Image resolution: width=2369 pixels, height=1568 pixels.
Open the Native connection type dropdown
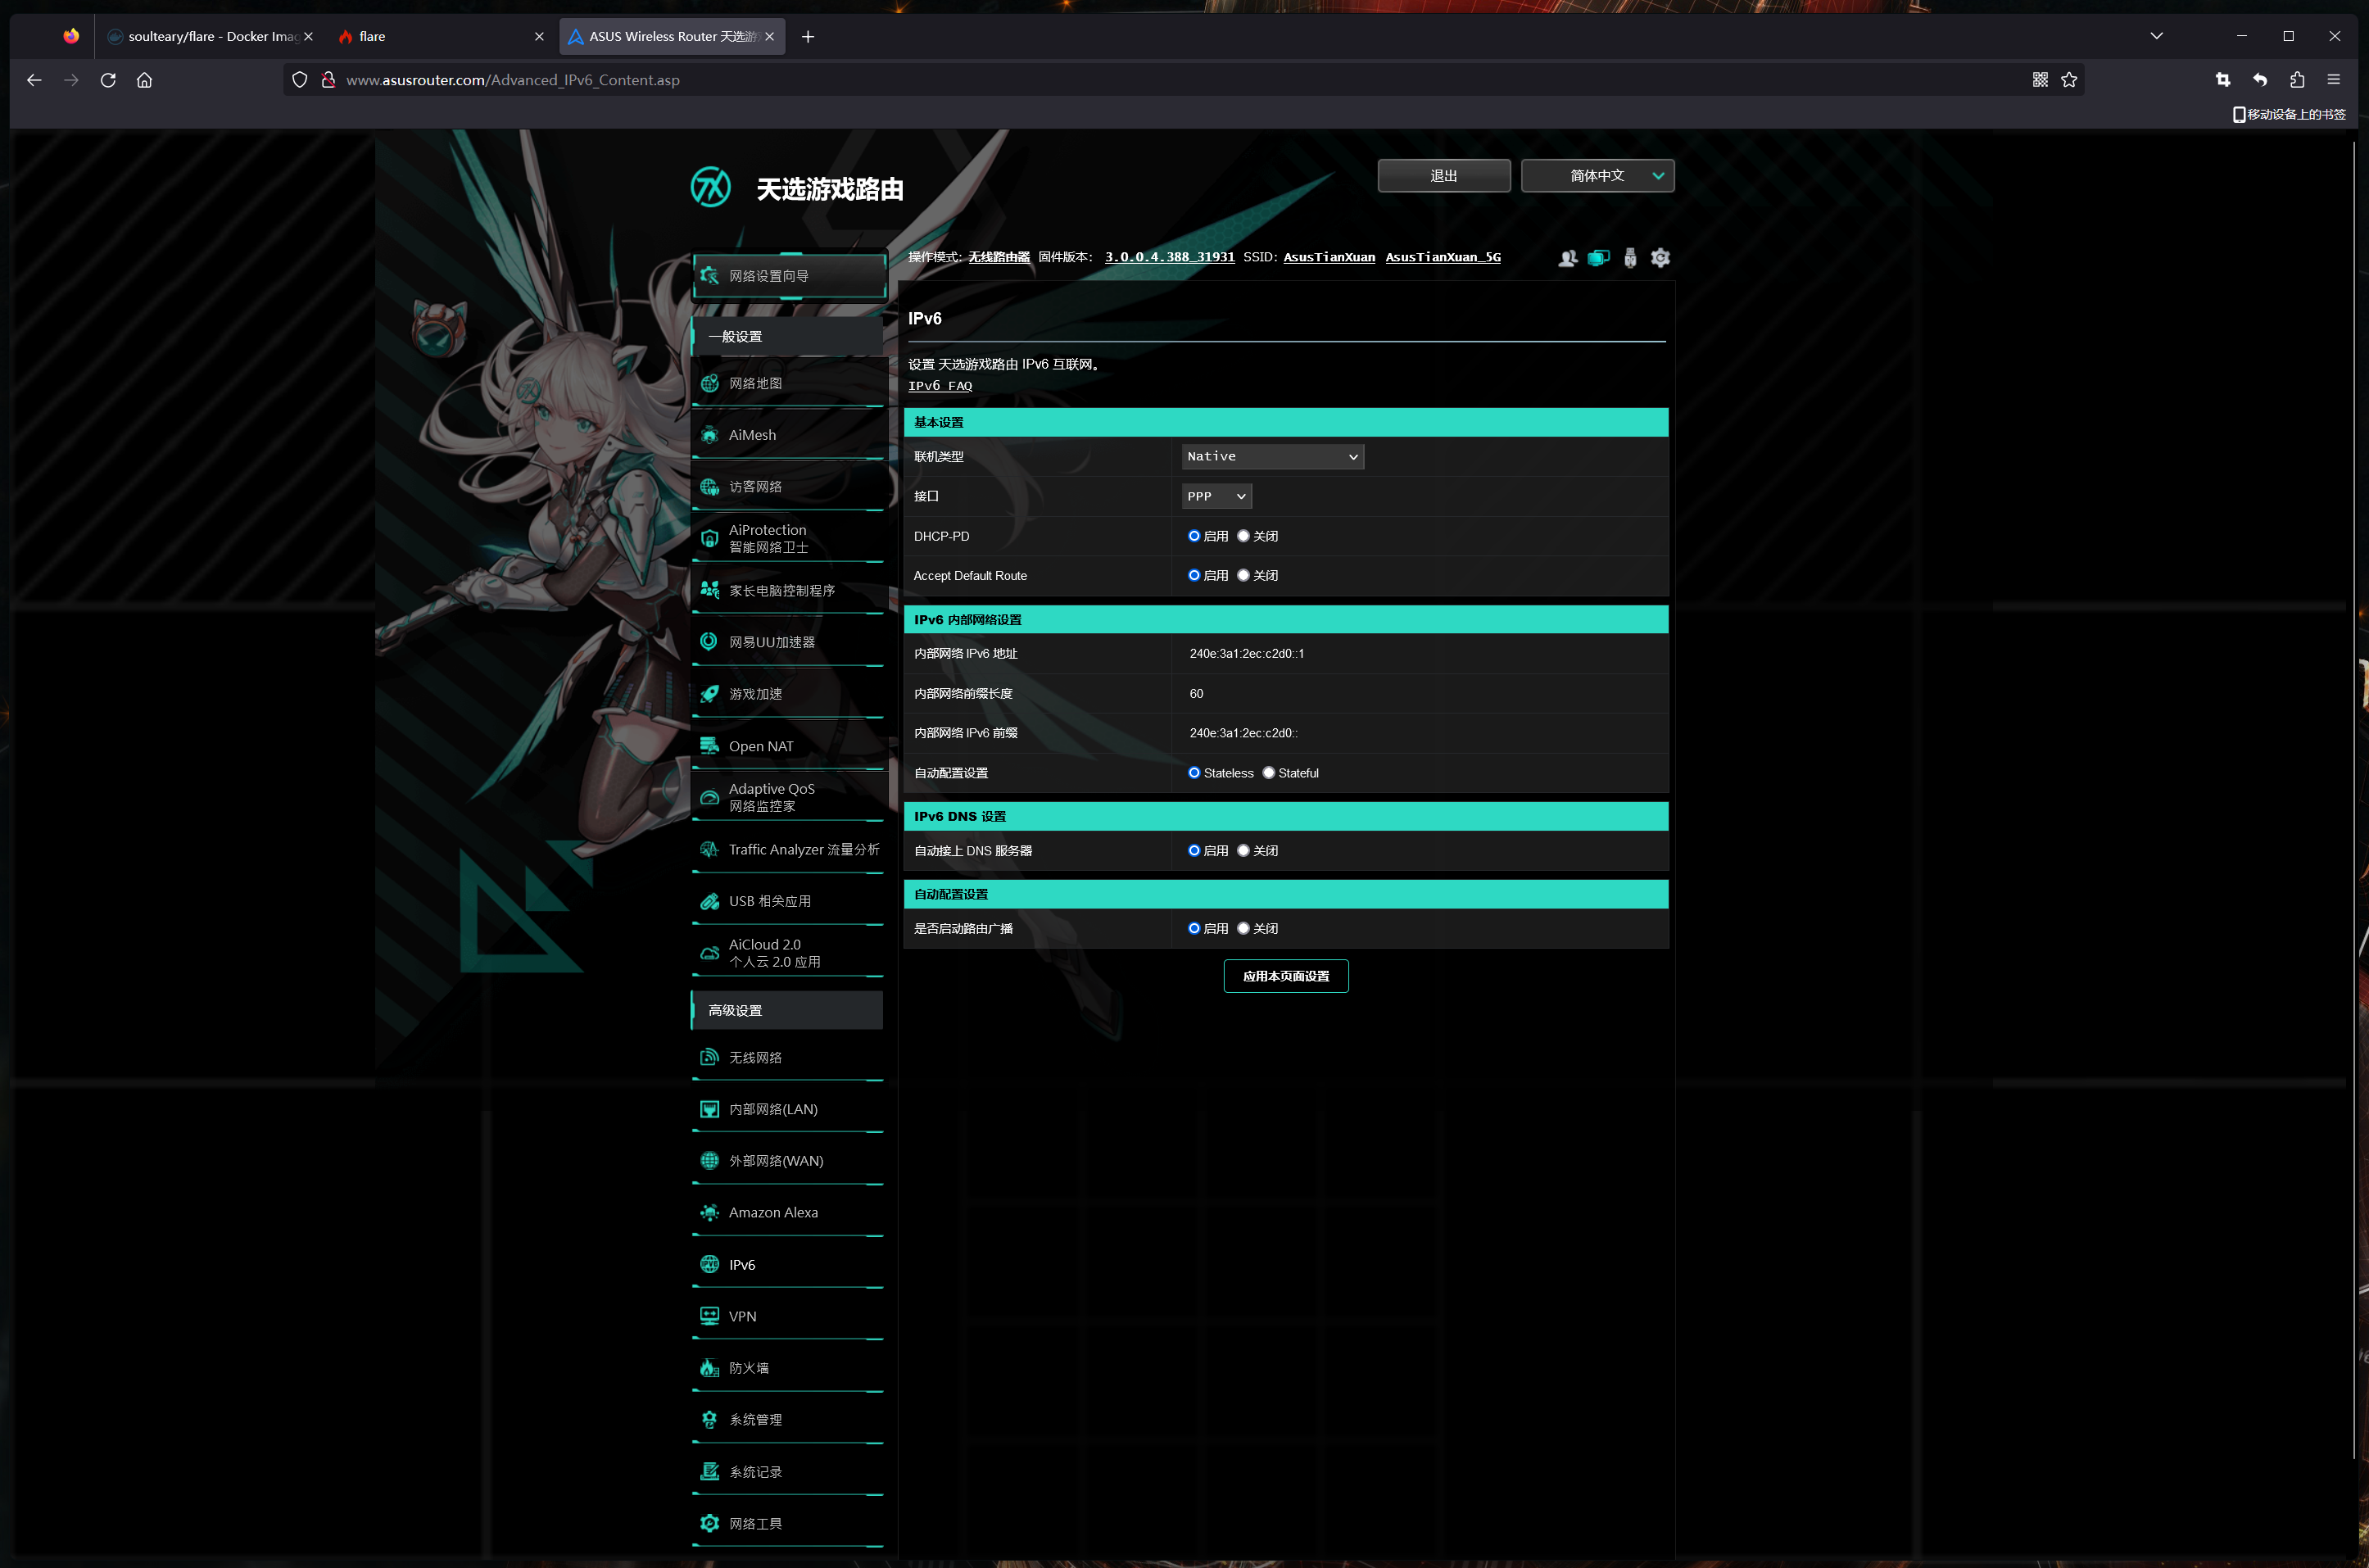(1272, 456)
